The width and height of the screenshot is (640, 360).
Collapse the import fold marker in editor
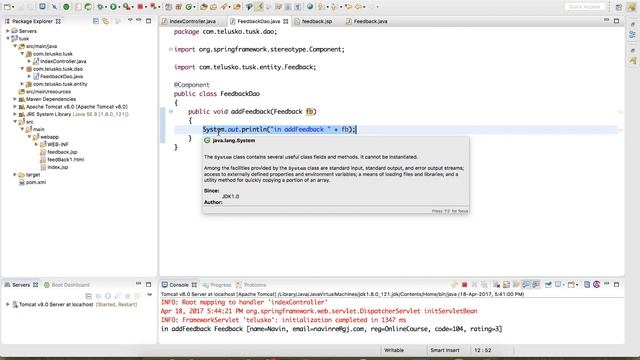pyautogui.click(x=171, y=49)
